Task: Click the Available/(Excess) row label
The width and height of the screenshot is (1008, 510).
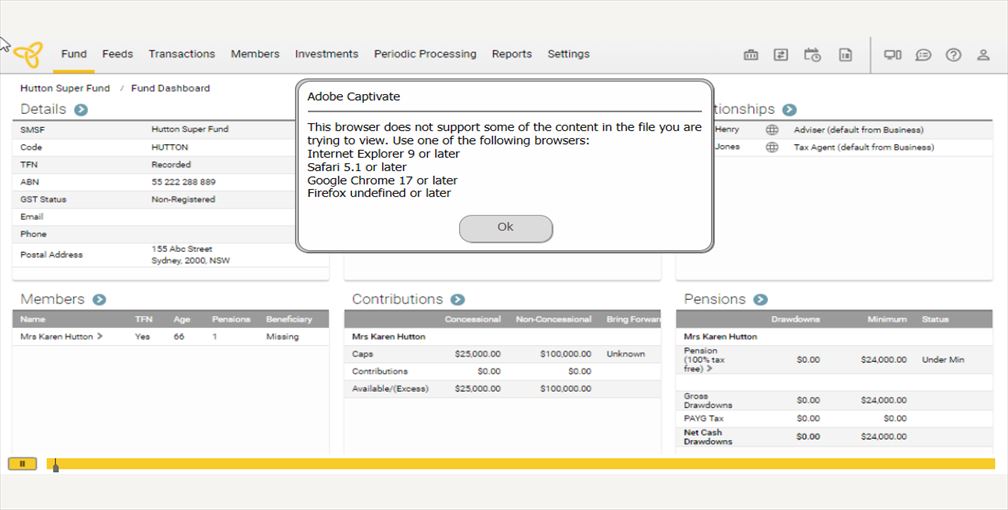Action: tap(390, 388)
